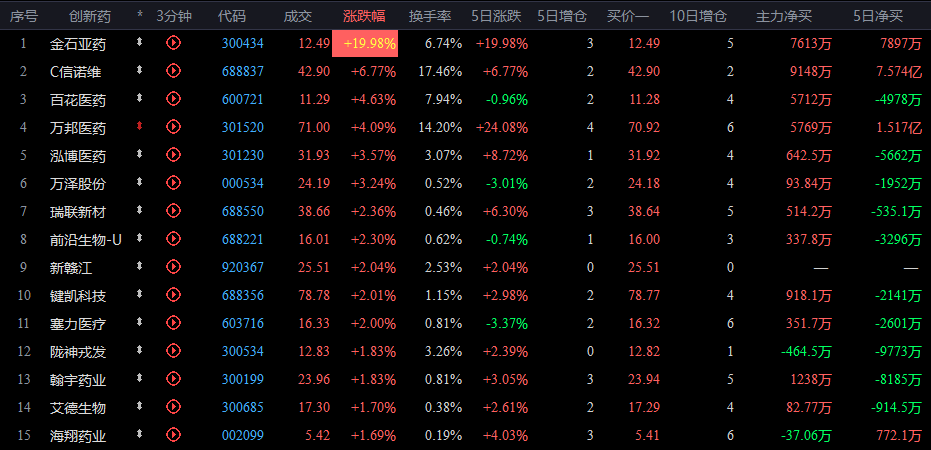Click the marker icon beside 新赣江
Viewport: 931px width, 450px height.
(x=140, y=267)
